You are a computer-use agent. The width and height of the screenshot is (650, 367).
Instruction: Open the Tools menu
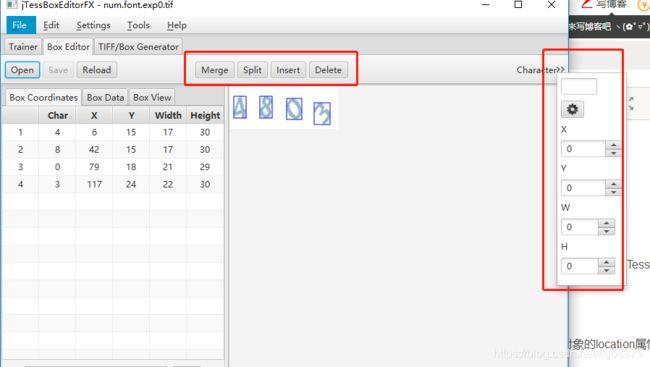(138, 25)
